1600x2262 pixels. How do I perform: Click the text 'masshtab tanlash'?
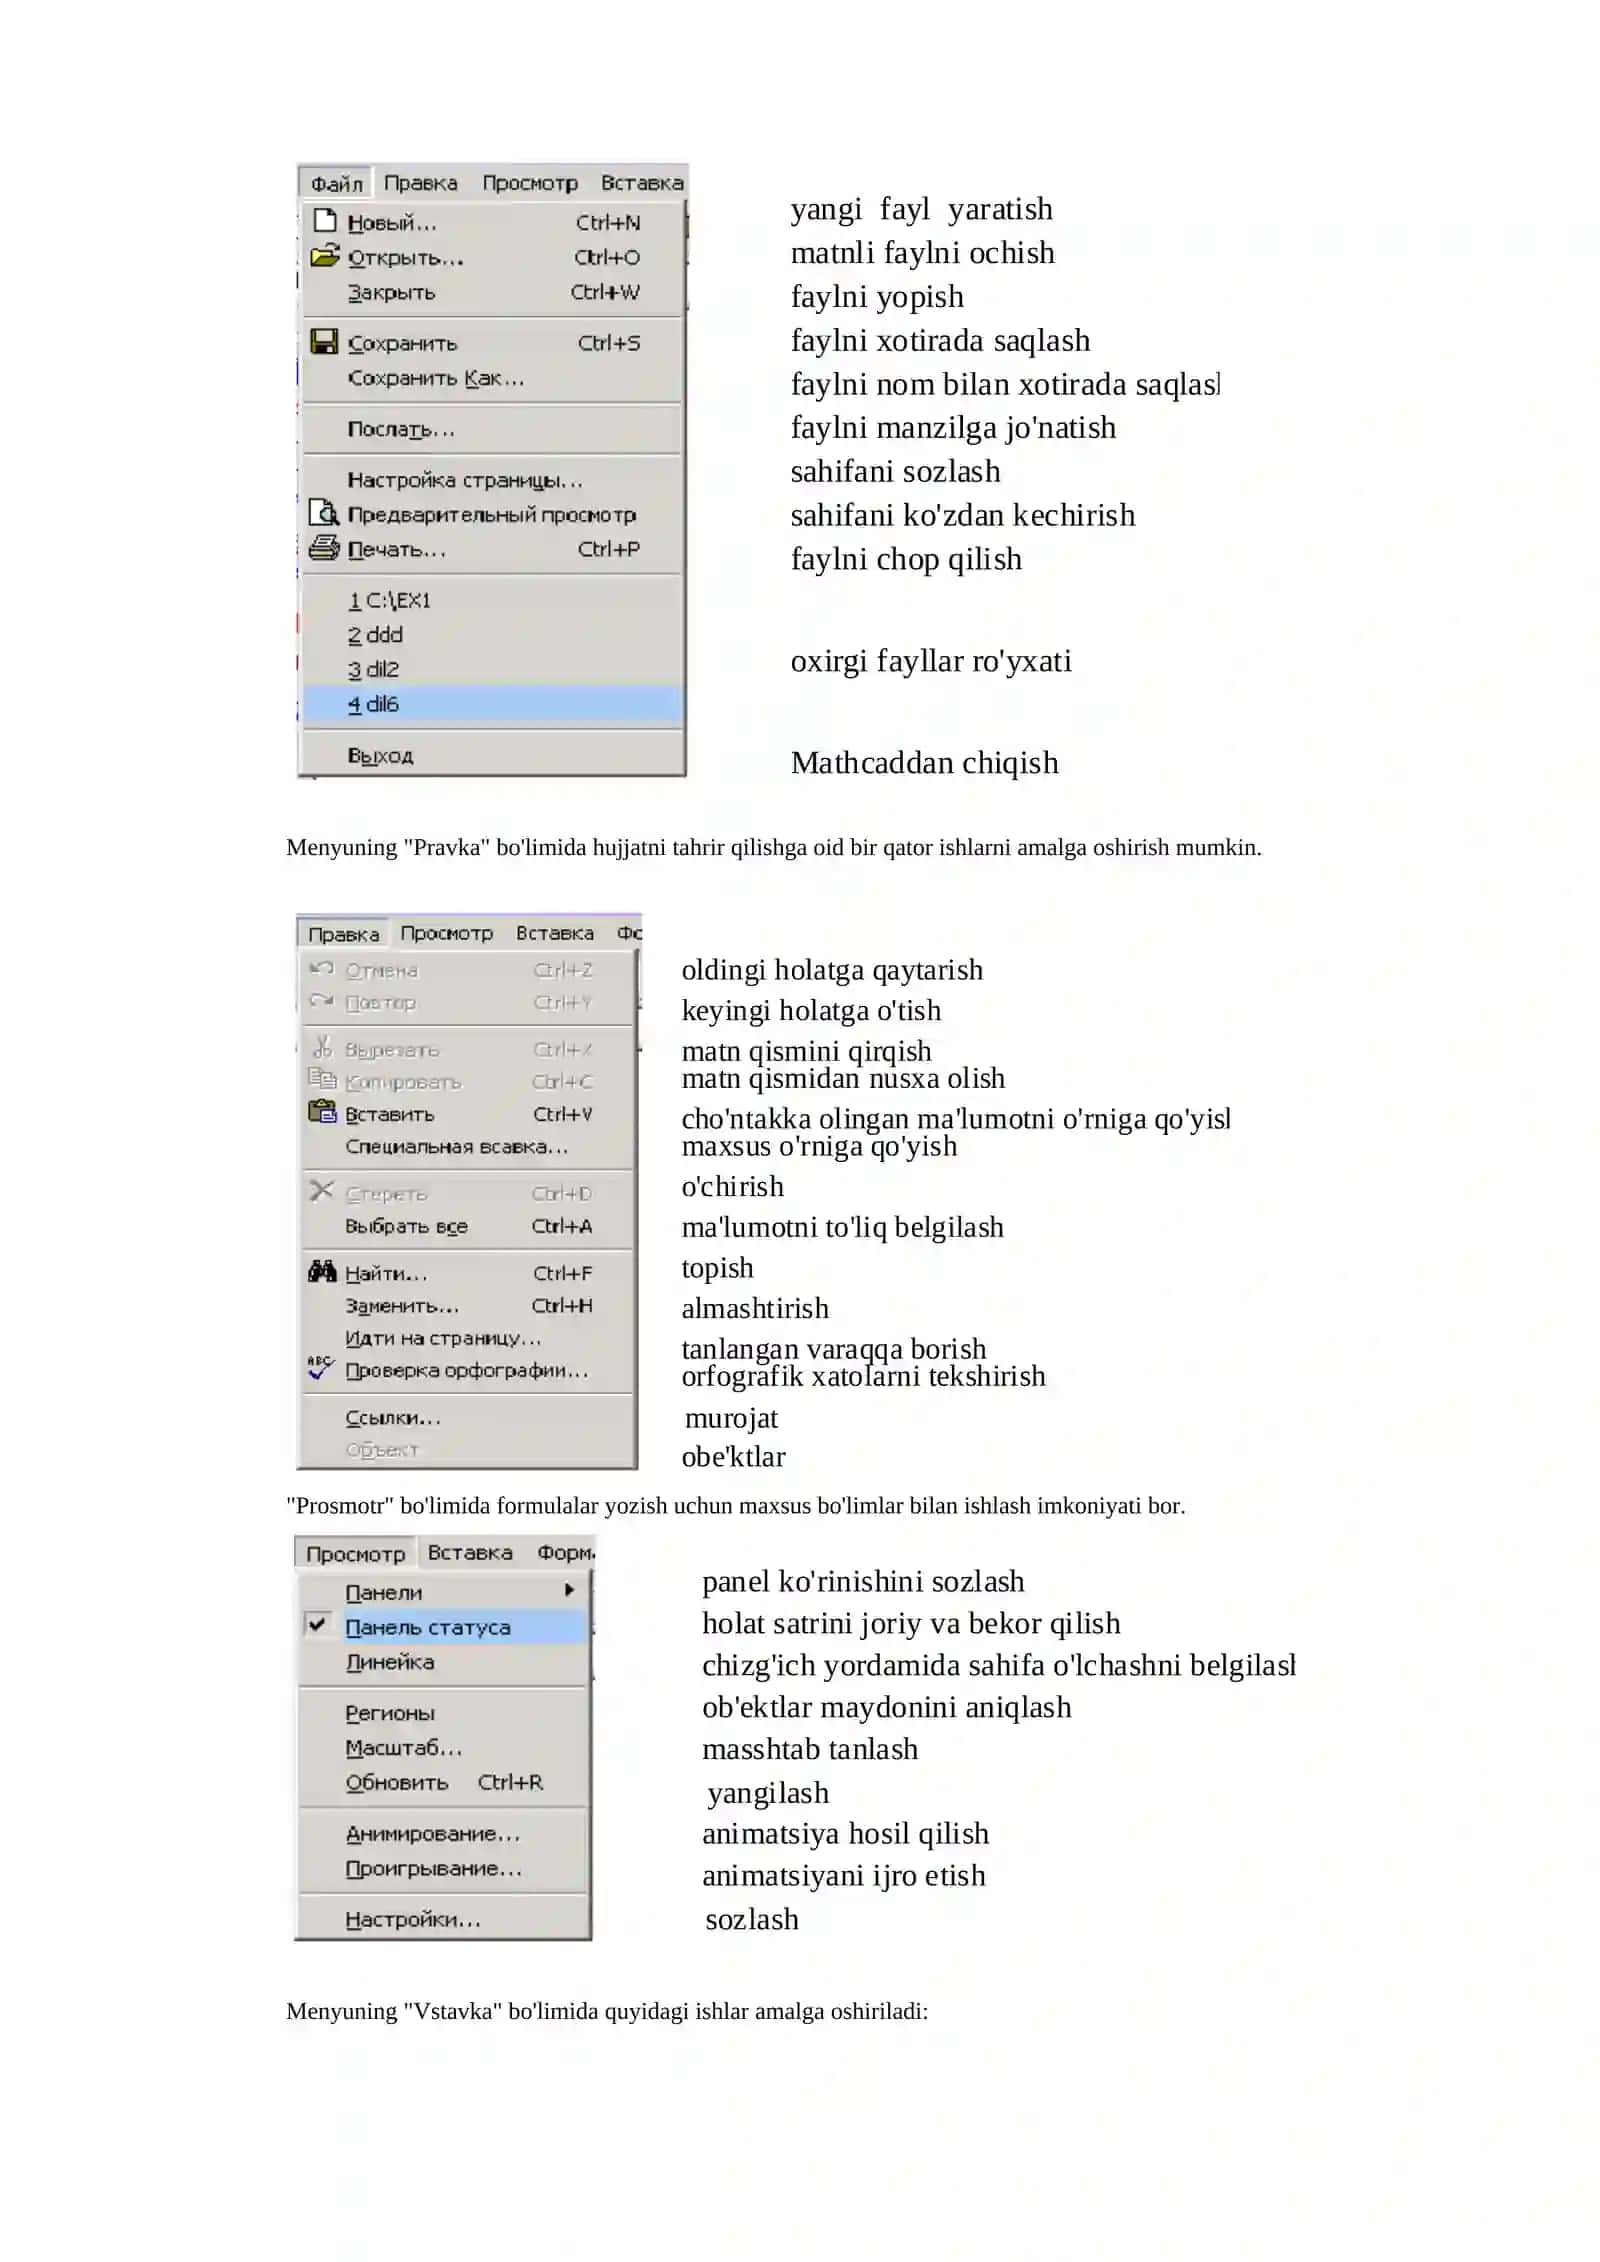tap(809, 1748)
